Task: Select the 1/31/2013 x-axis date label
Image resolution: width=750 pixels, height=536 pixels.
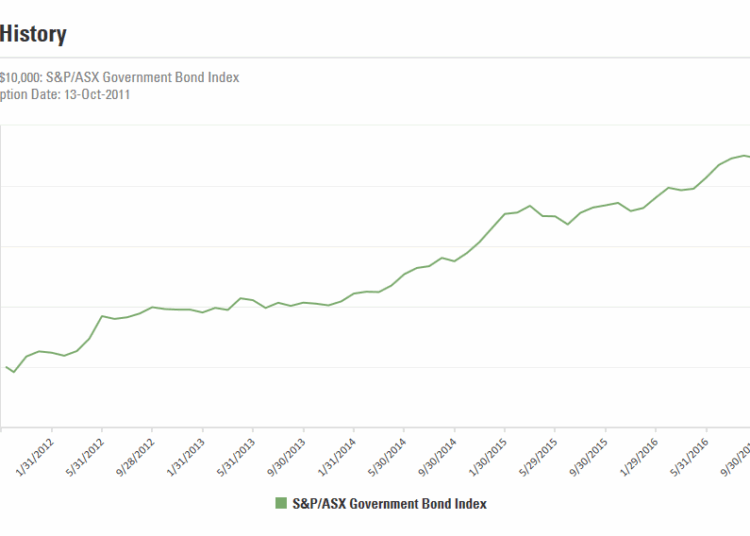Action: (x=188, y=453)
